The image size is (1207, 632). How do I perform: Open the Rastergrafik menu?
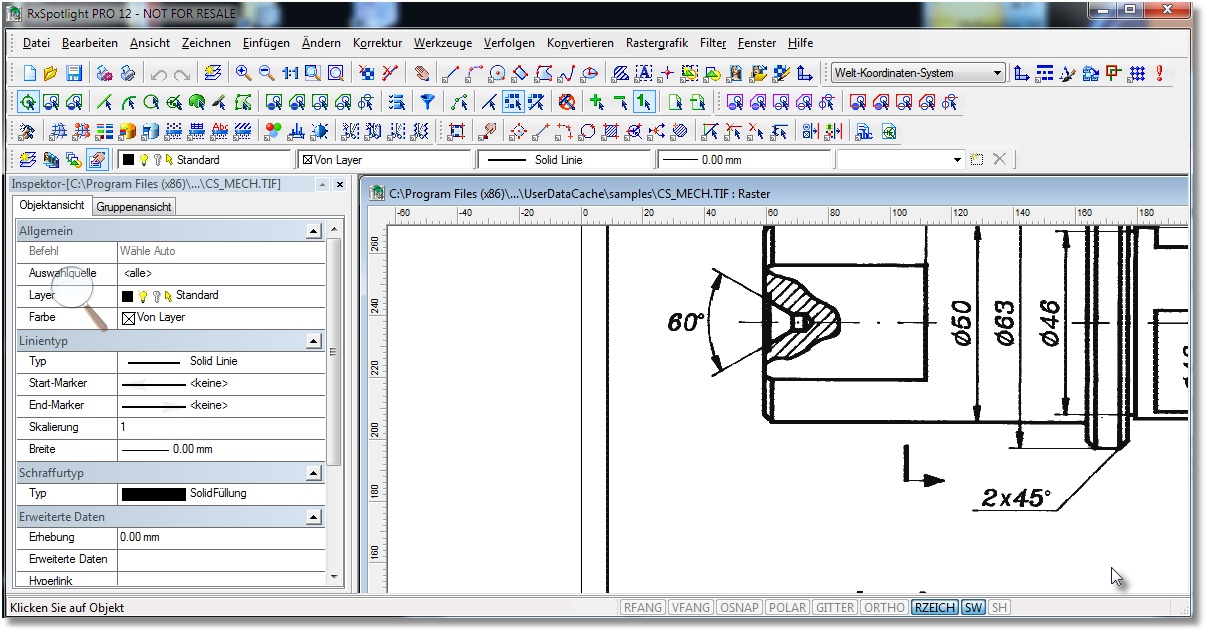(657, 43)
